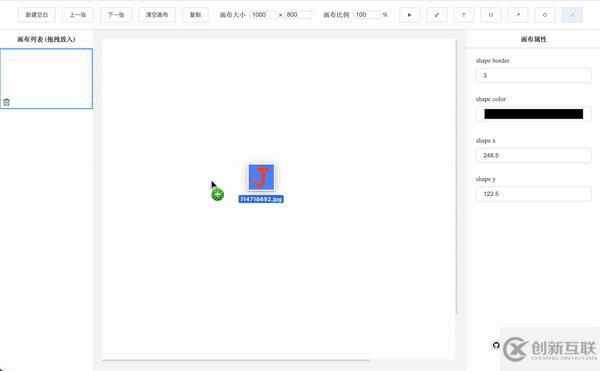Viewport: 600px width, 371px height.
Task: Go to next canvas with 下一张
Action: tap(116, 15)
